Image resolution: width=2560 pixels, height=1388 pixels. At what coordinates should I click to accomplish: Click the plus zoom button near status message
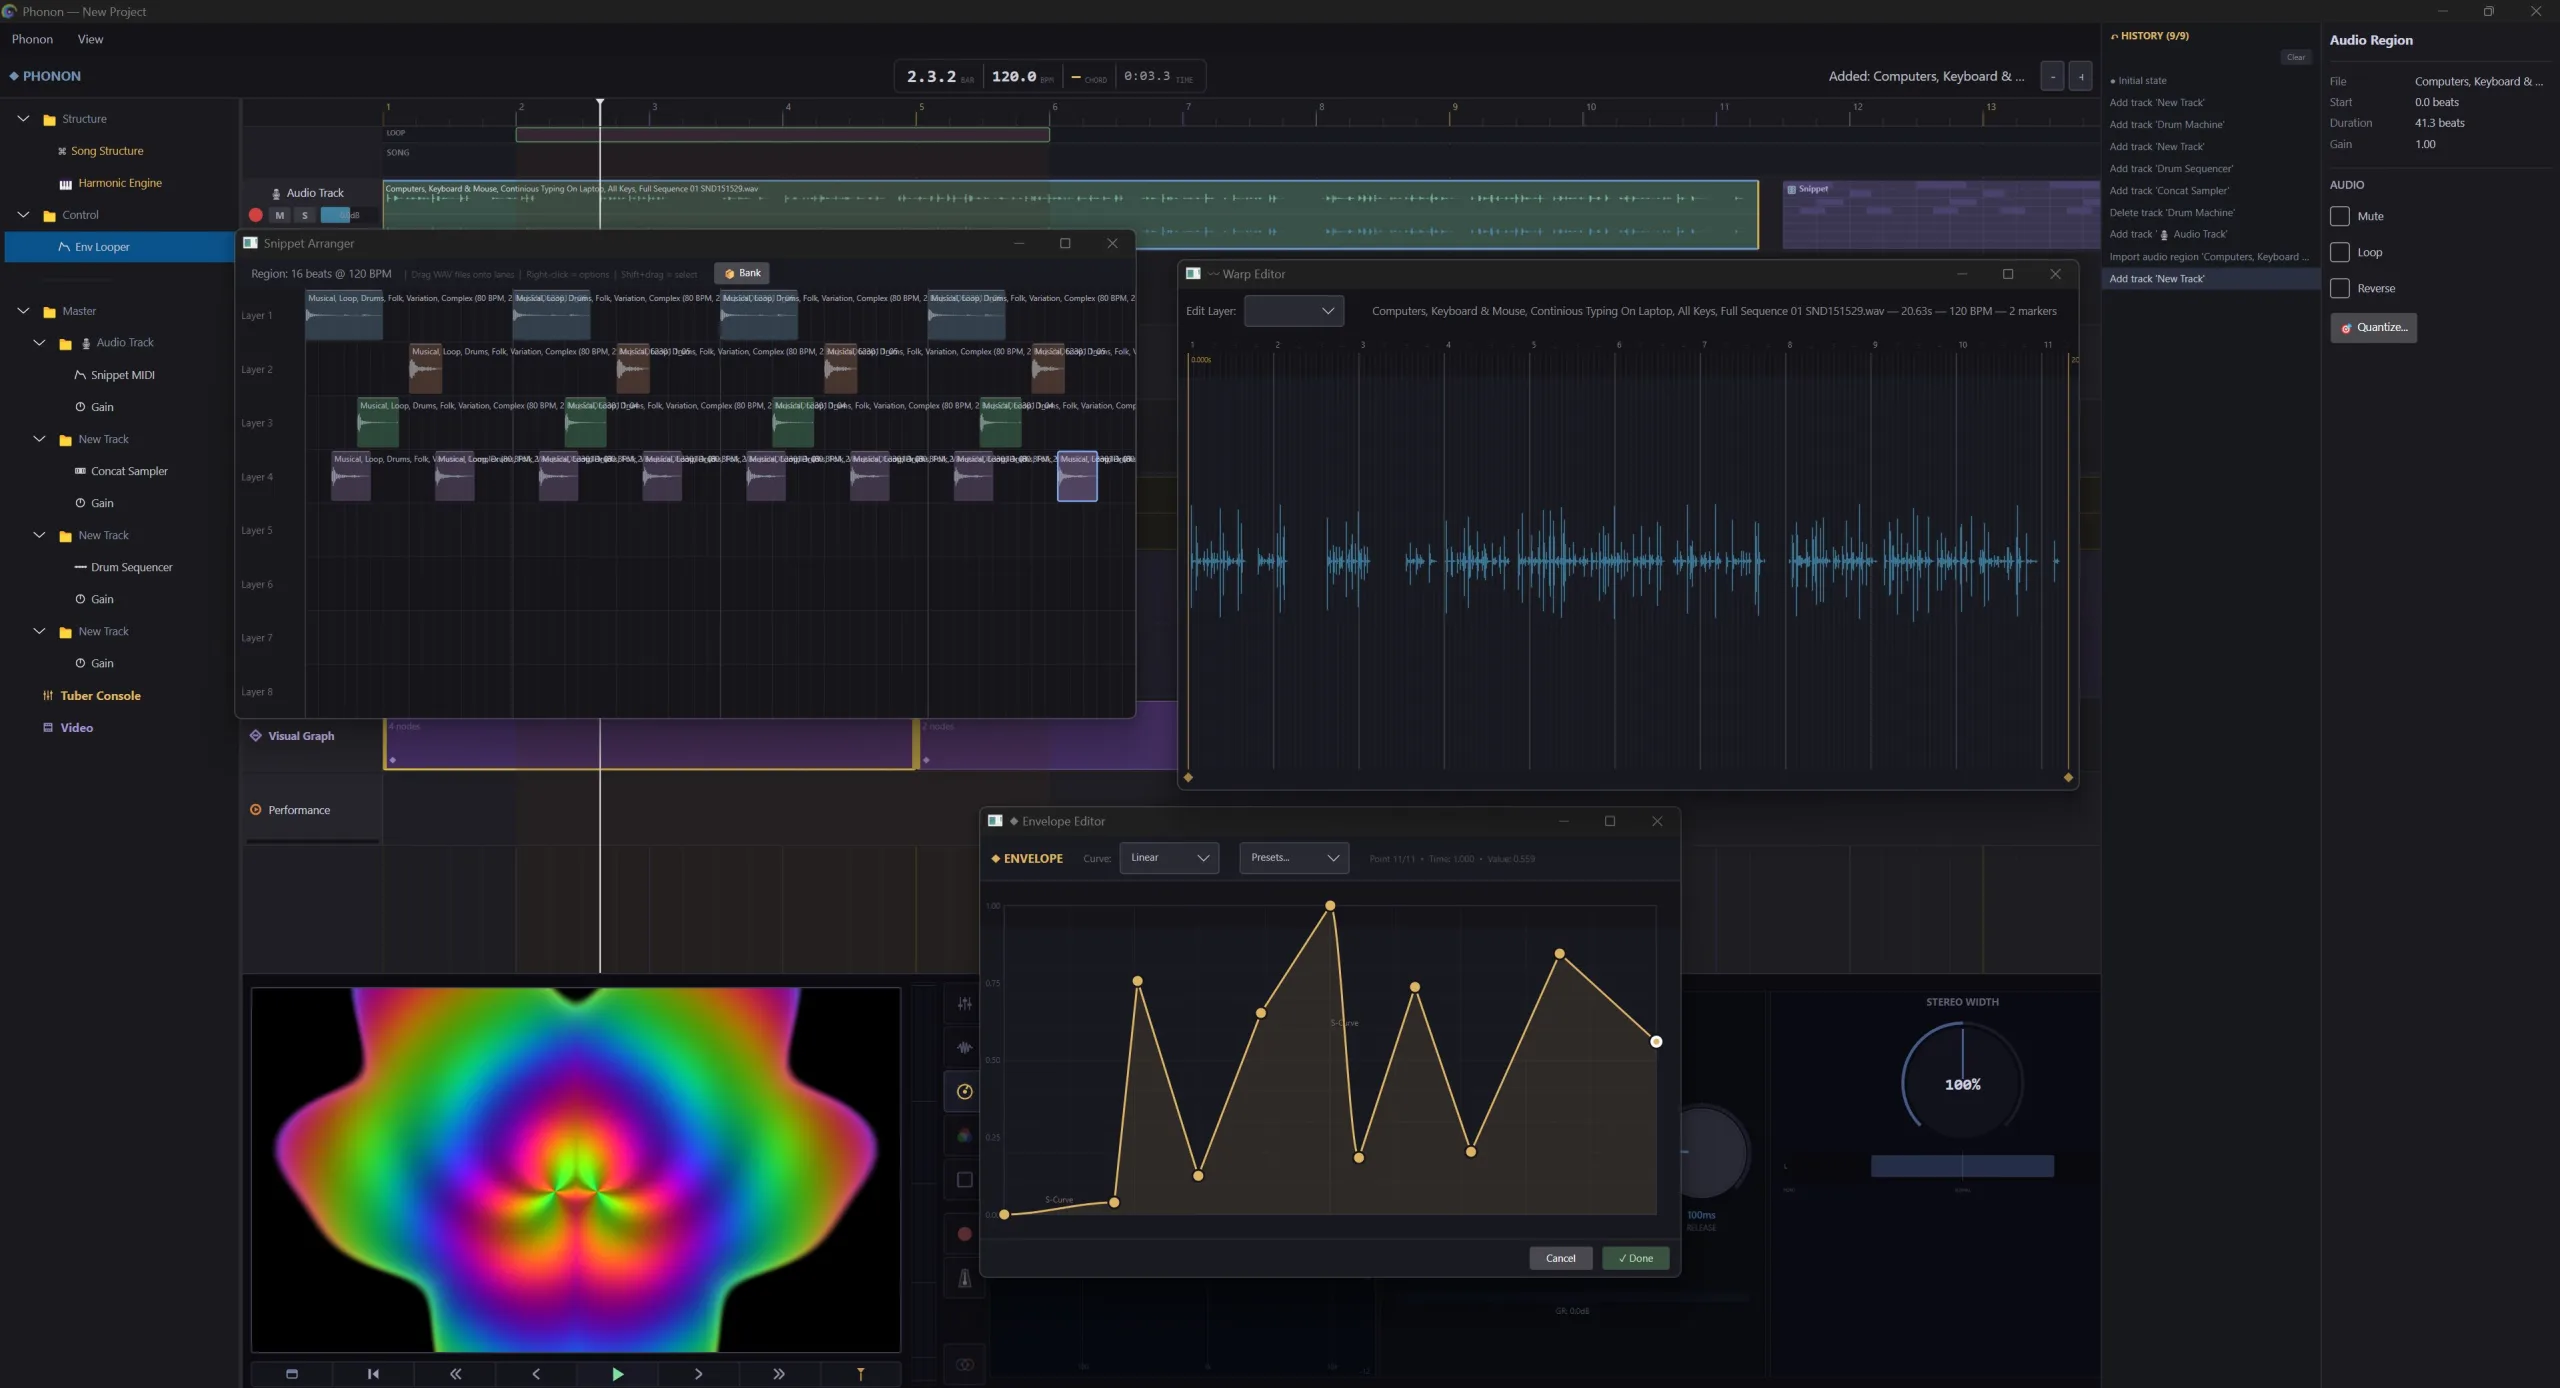[2080, 76]
